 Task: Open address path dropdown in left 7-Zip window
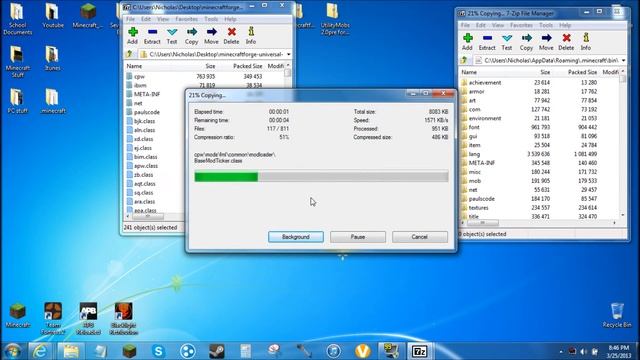pos(289,54)
